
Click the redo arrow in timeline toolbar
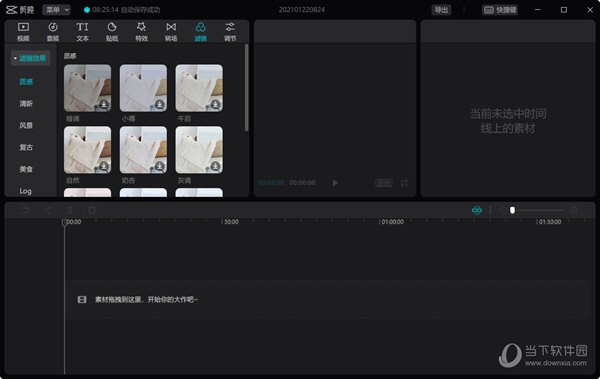(x=48, y=210)
